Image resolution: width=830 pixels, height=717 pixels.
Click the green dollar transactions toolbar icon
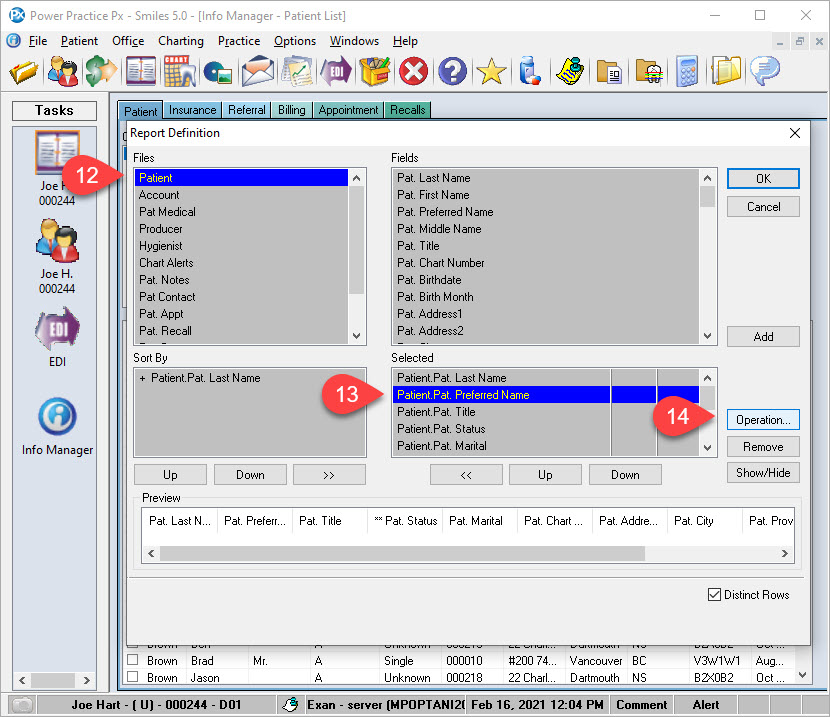101,71
